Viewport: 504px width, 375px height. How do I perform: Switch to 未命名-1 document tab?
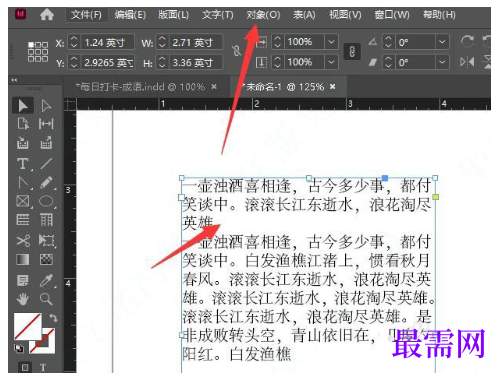(x=284, y=87)
